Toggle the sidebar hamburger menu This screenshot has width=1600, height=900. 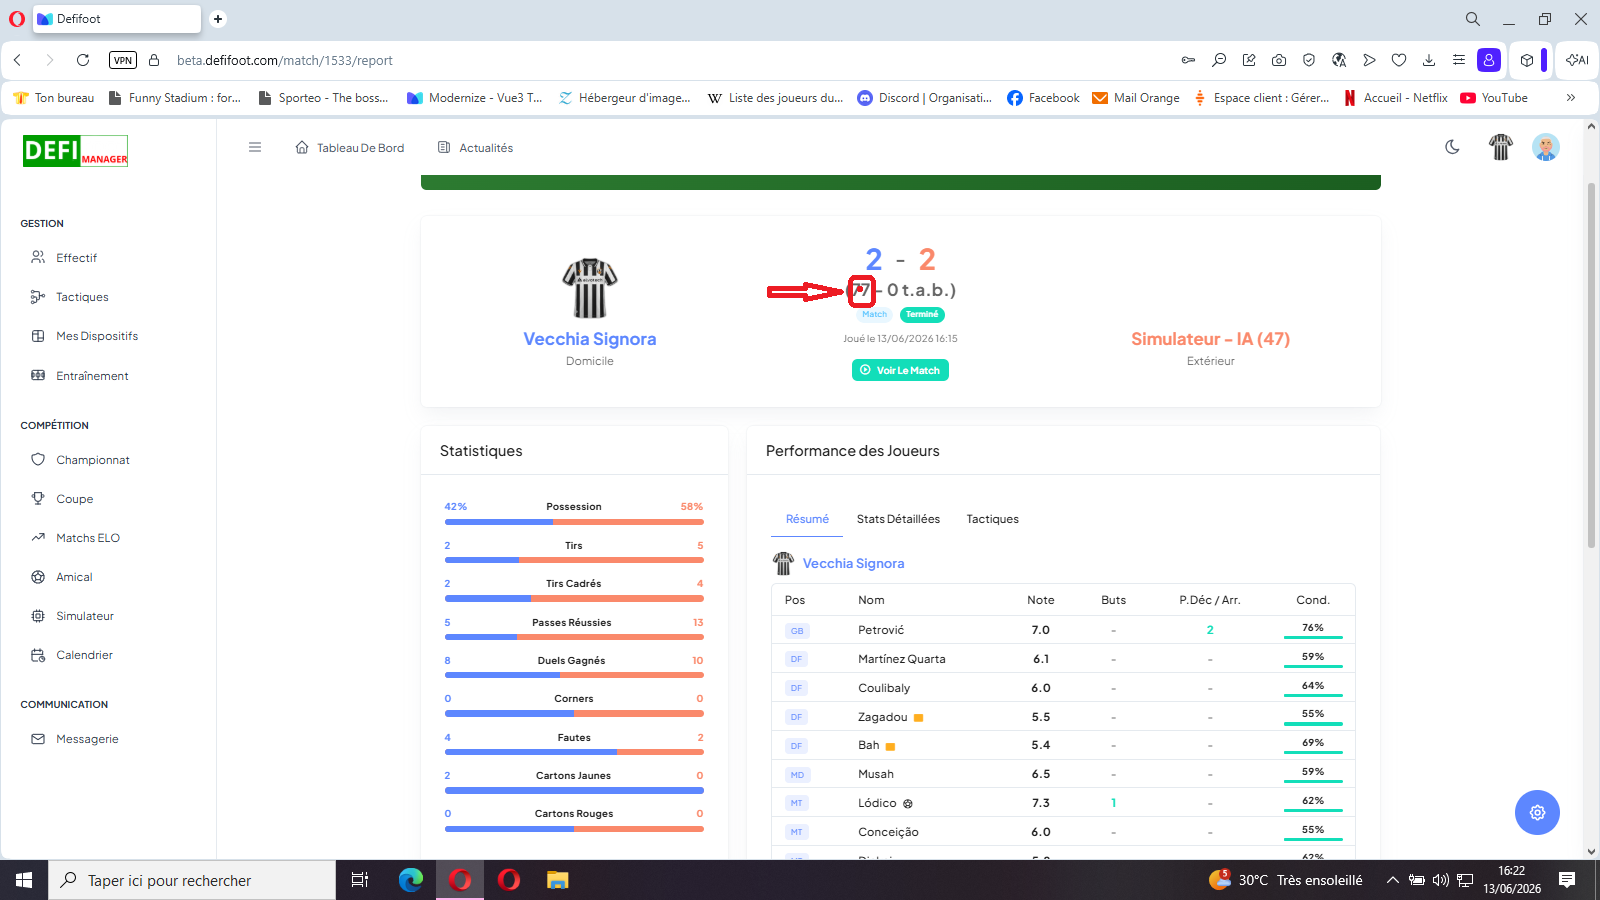[255, 147]
